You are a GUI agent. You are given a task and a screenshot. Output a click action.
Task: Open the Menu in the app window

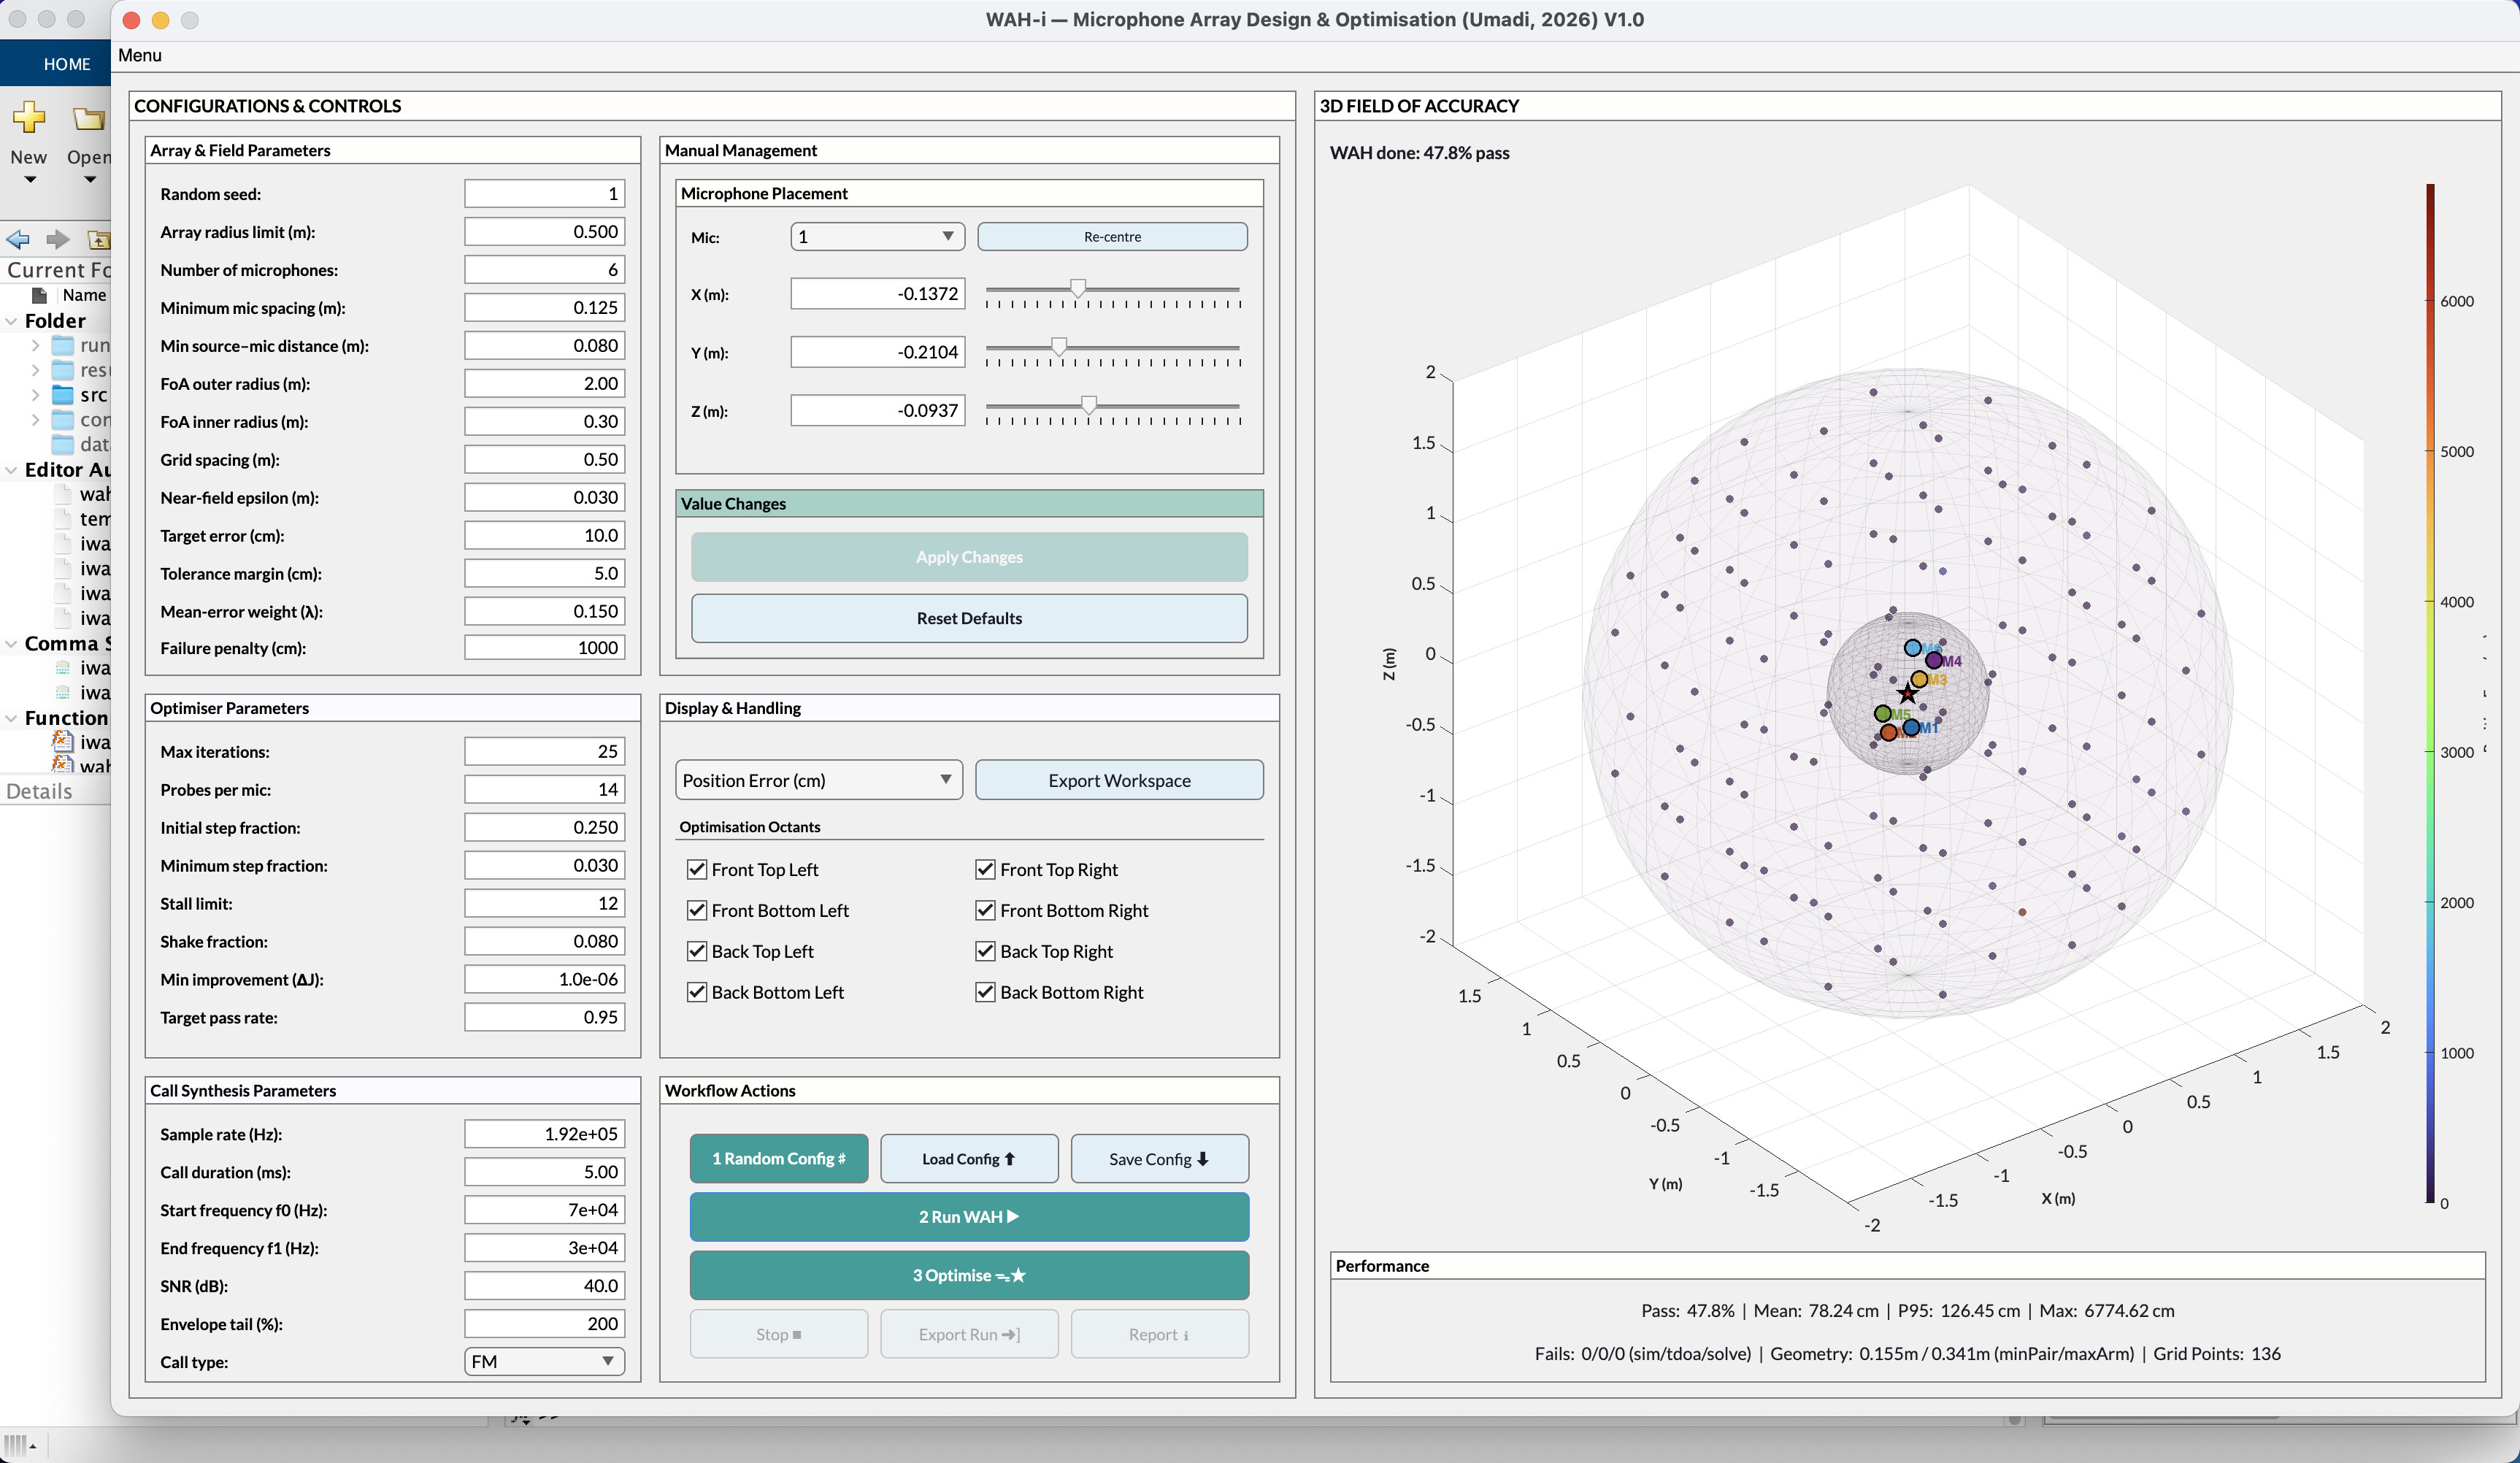[x=139, y=55]
